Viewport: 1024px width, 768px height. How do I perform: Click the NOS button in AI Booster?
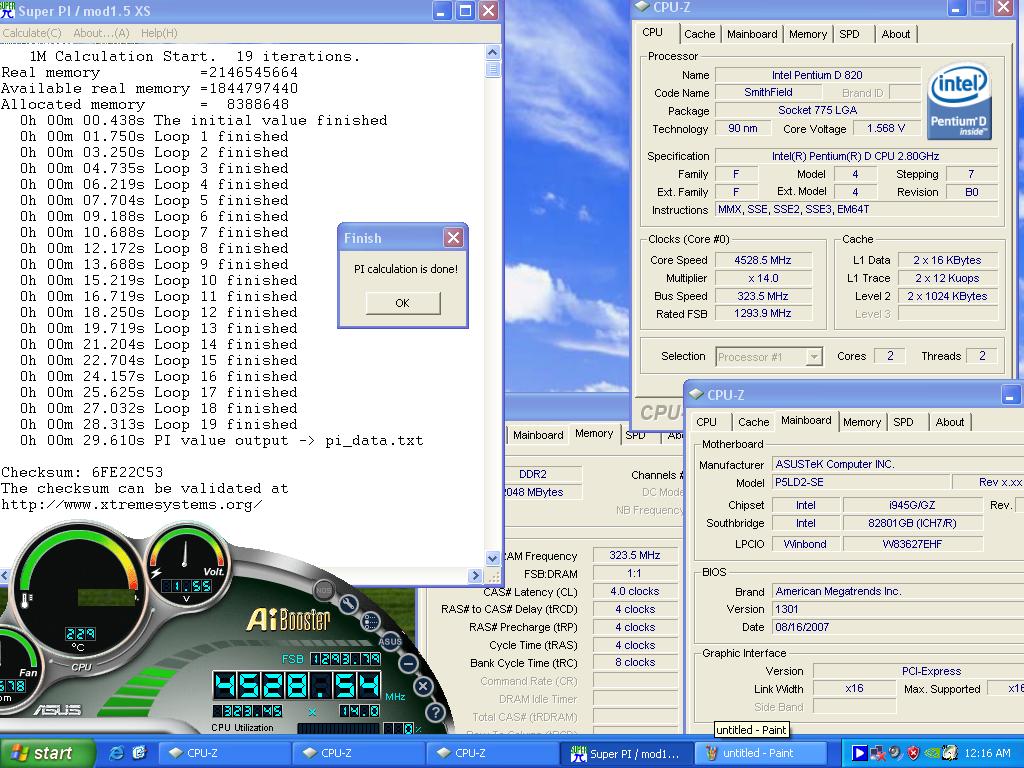click(324, 590)
